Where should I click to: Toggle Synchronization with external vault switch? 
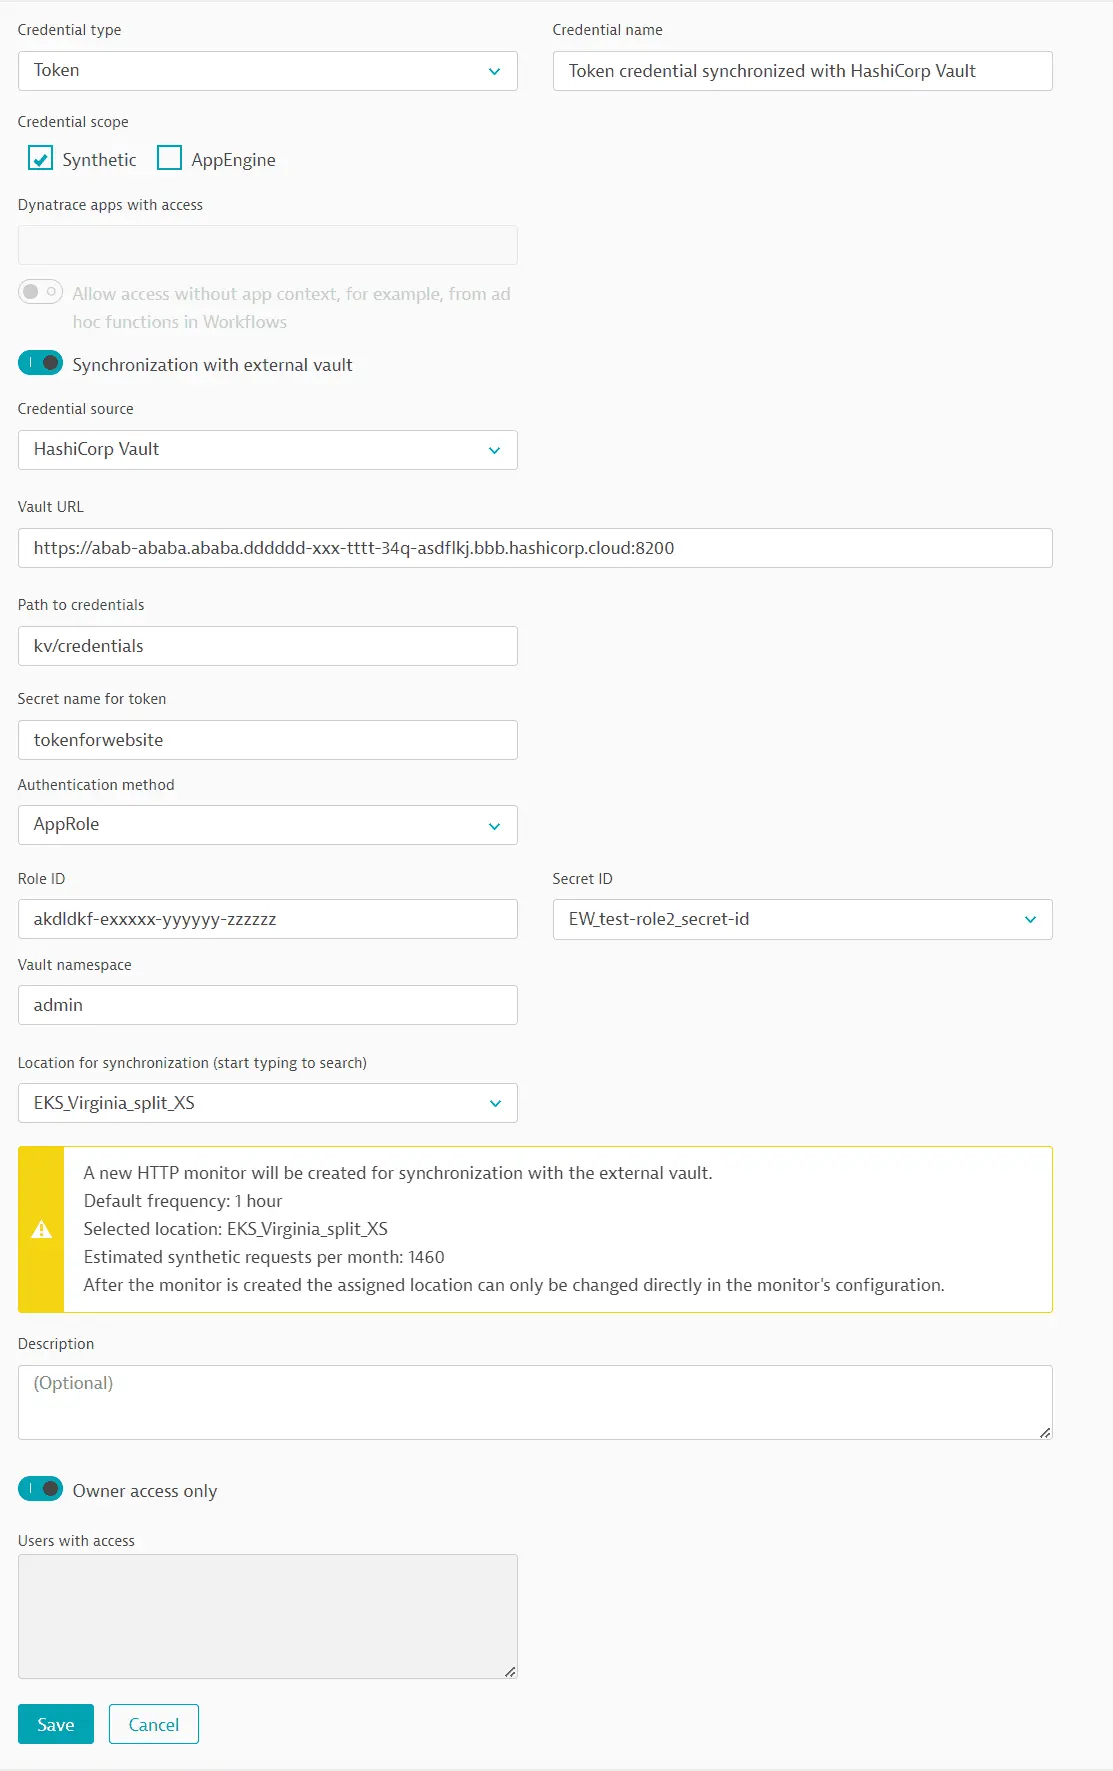[x=41, y=363]
